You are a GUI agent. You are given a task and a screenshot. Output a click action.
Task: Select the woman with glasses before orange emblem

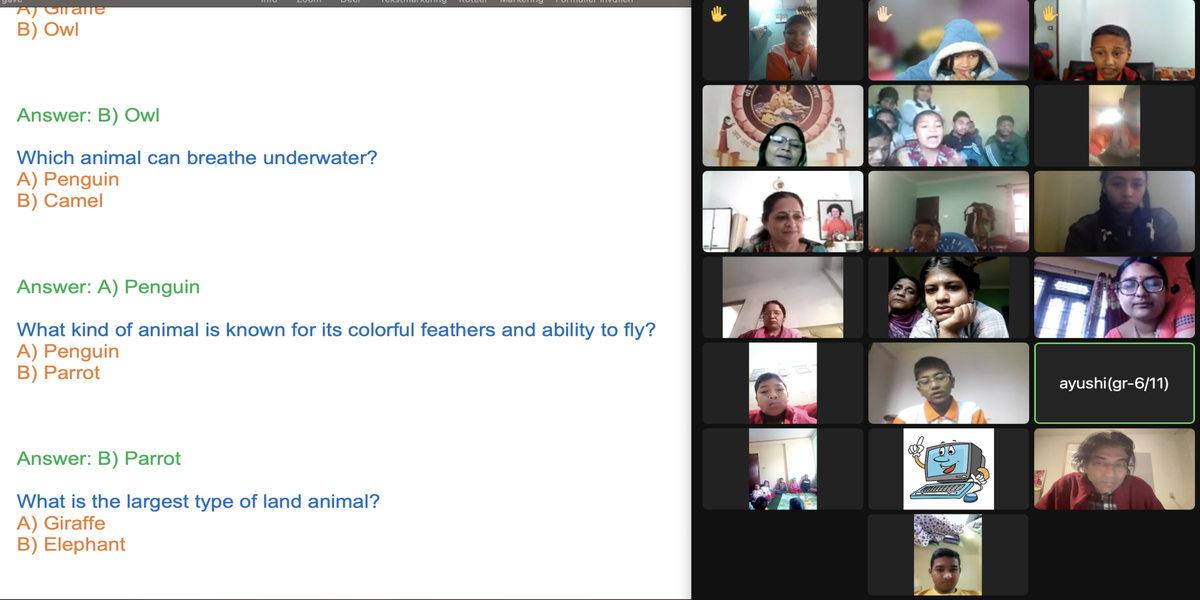click(783, 125)
